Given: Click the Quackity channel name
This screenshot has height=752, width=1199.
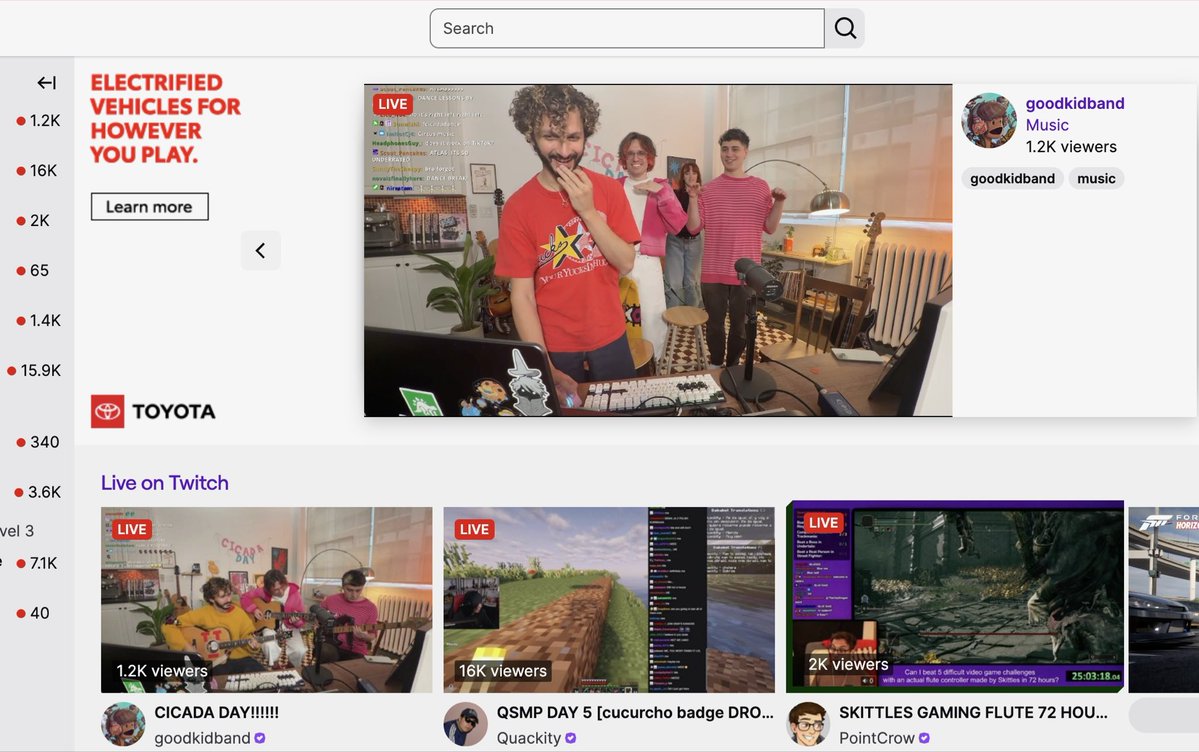Looking at the screenshot, I should point(528,738).
